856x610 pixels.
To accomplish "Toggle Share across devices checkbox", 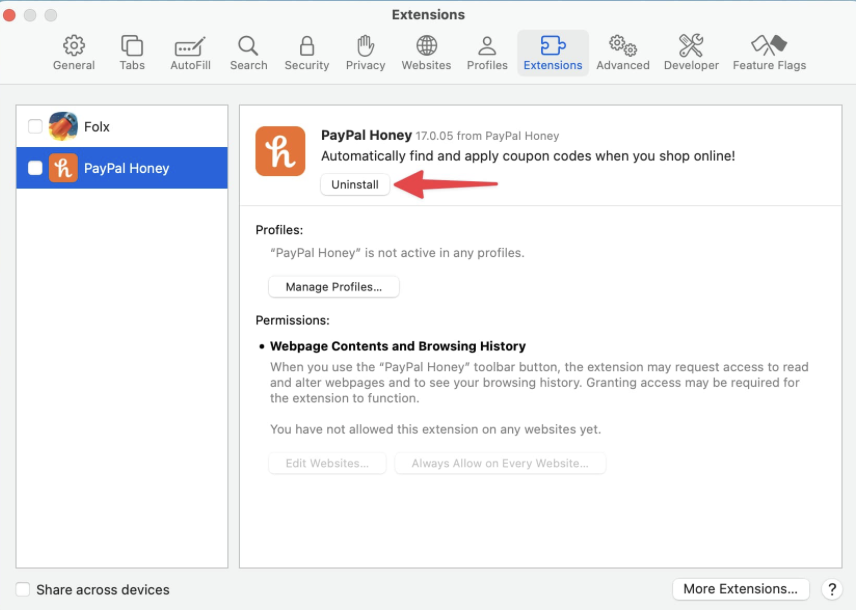I will [x=23, y=589].
